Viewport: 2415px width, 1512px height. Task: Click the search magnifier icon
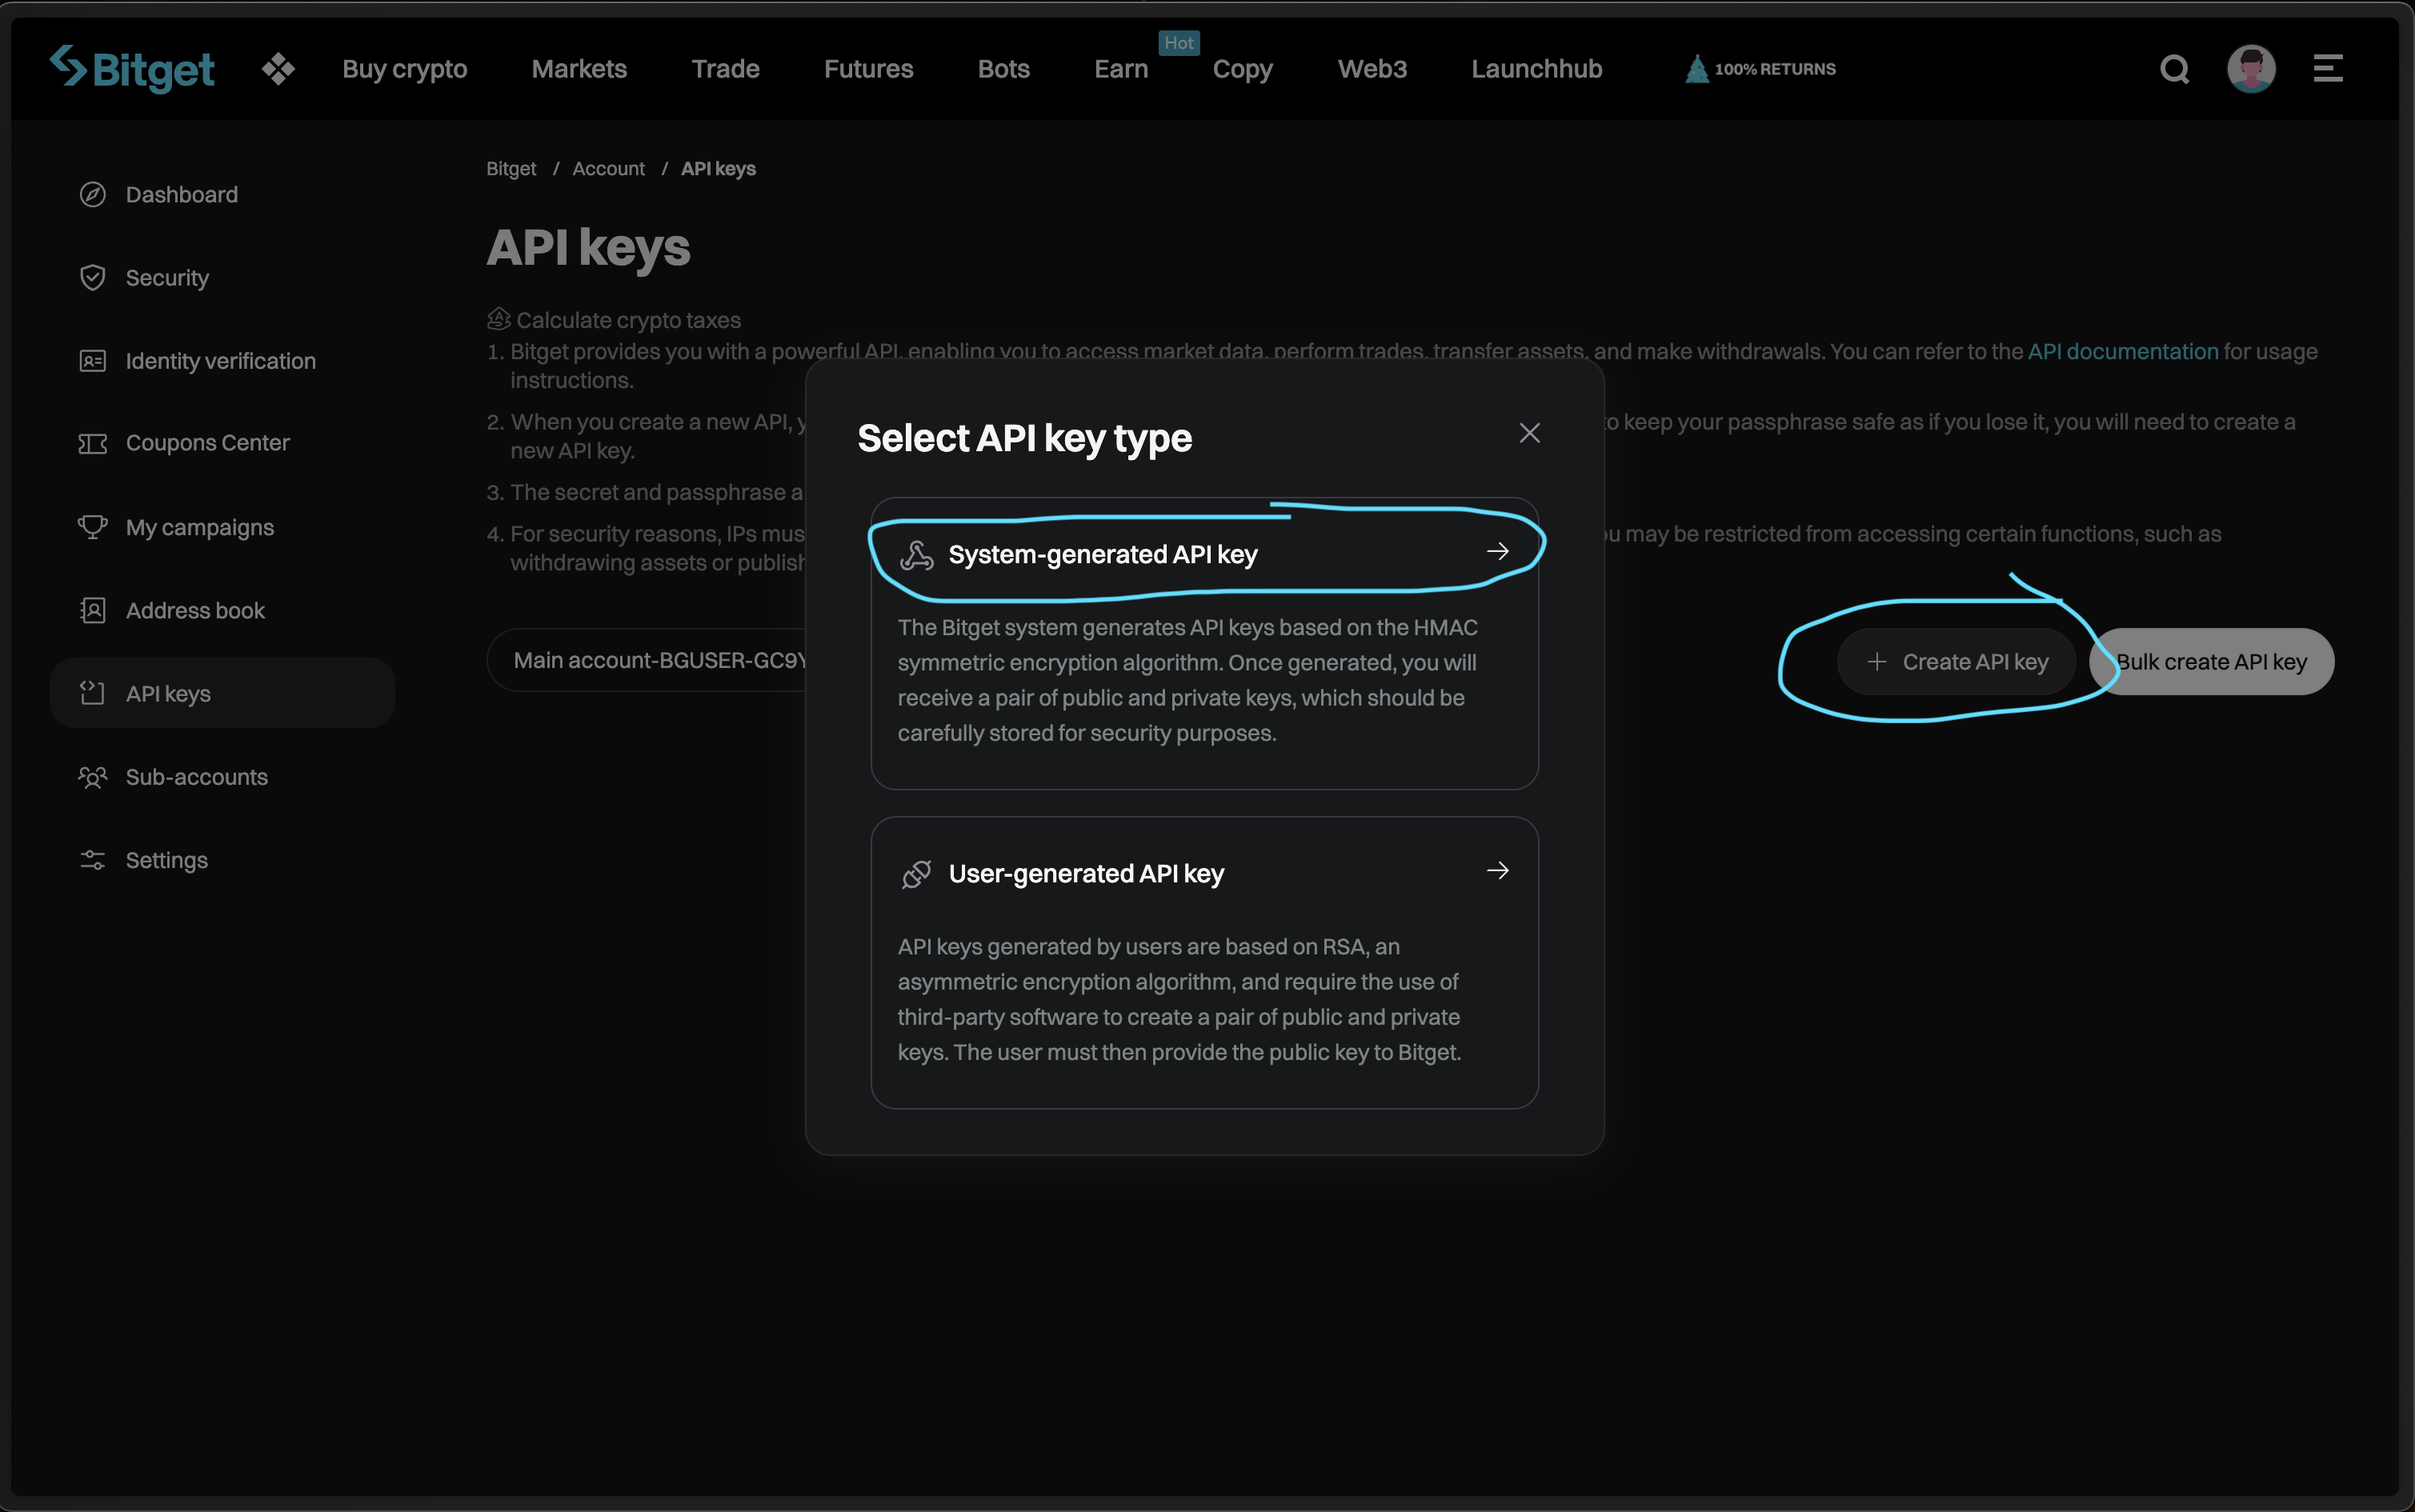(2174, 69)
